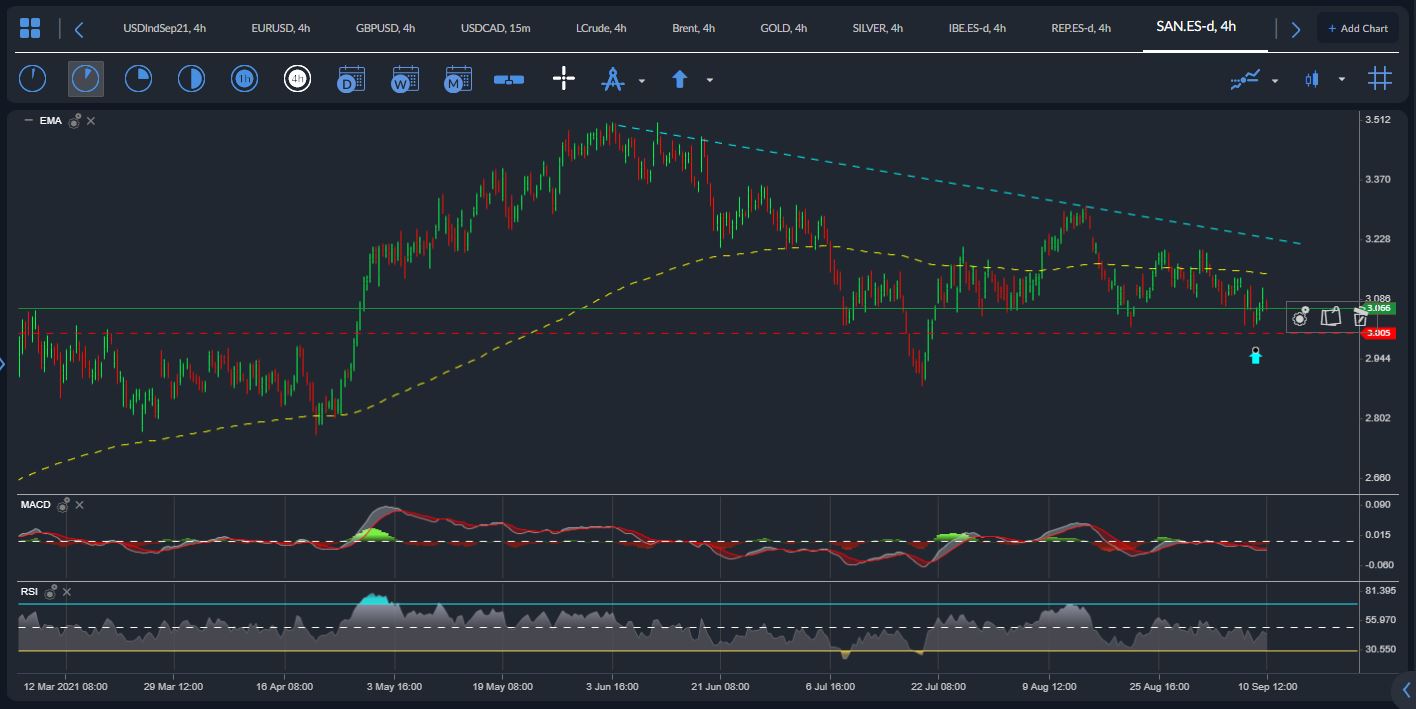
Task: Switch to the daily (D) calendar timeframe
Action: [x=351, y=79]
